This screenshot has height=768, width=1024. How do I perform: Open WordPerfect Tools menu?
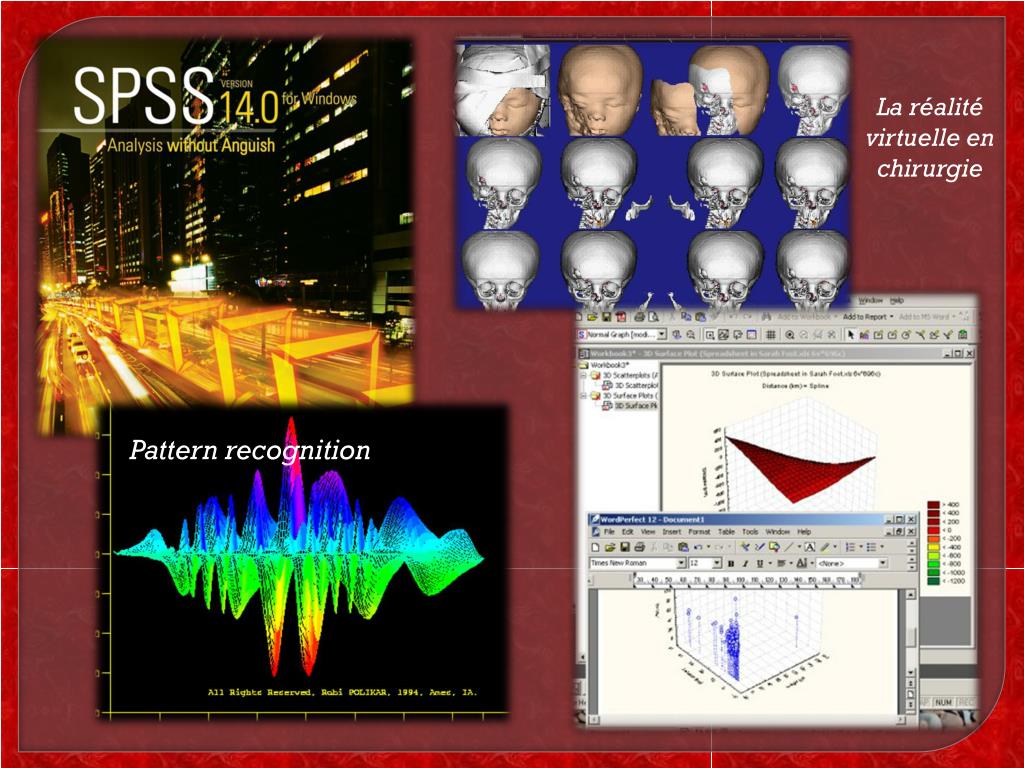click(750, 532)
